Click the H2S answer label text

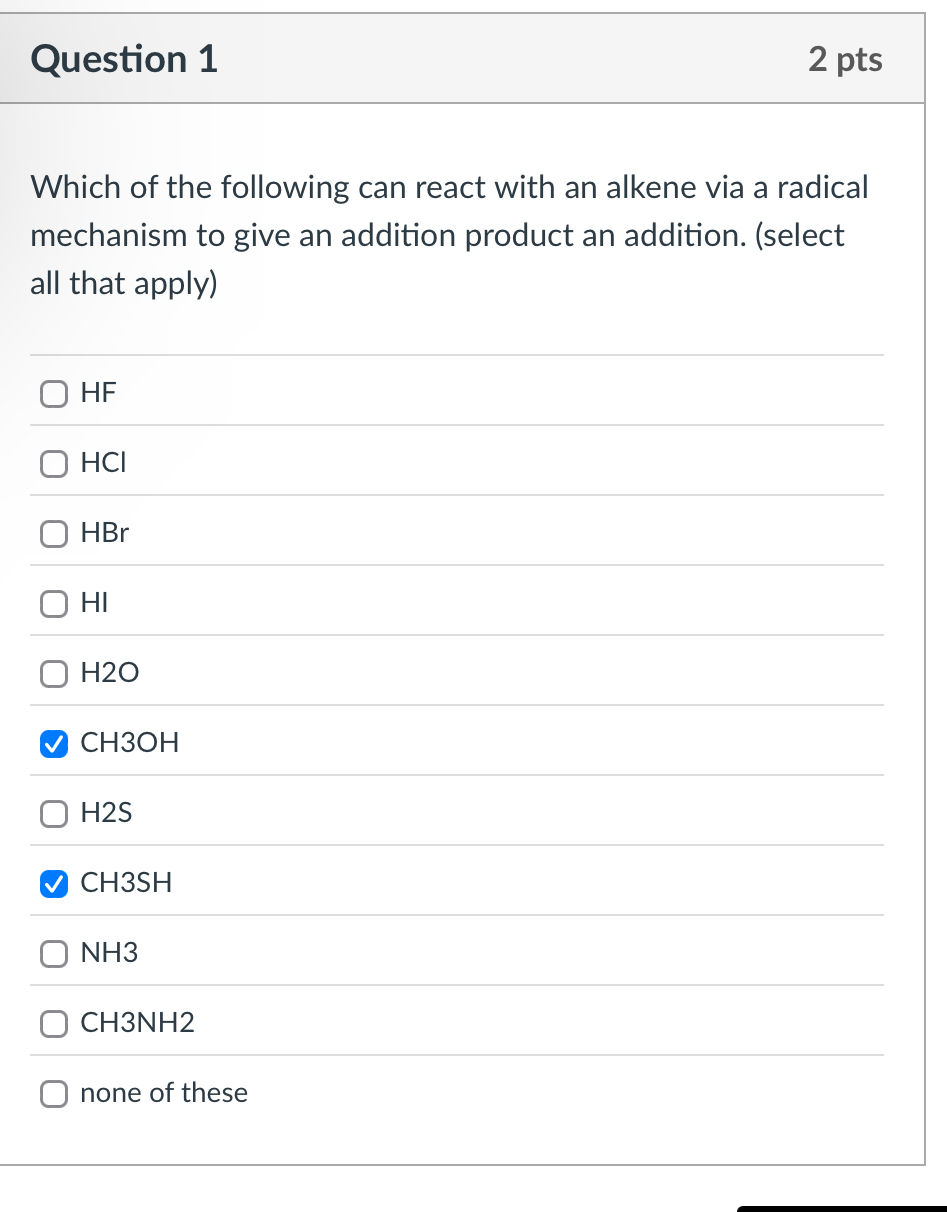tap(107, 812)
